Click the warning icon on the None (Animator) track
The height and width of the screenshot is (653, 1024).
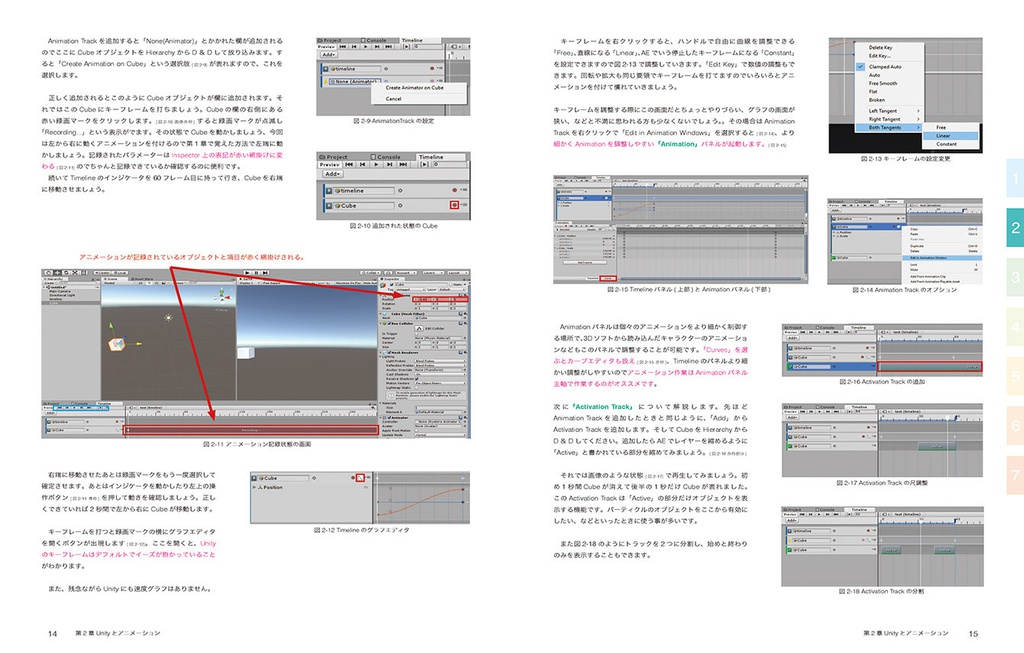(324, 81)
